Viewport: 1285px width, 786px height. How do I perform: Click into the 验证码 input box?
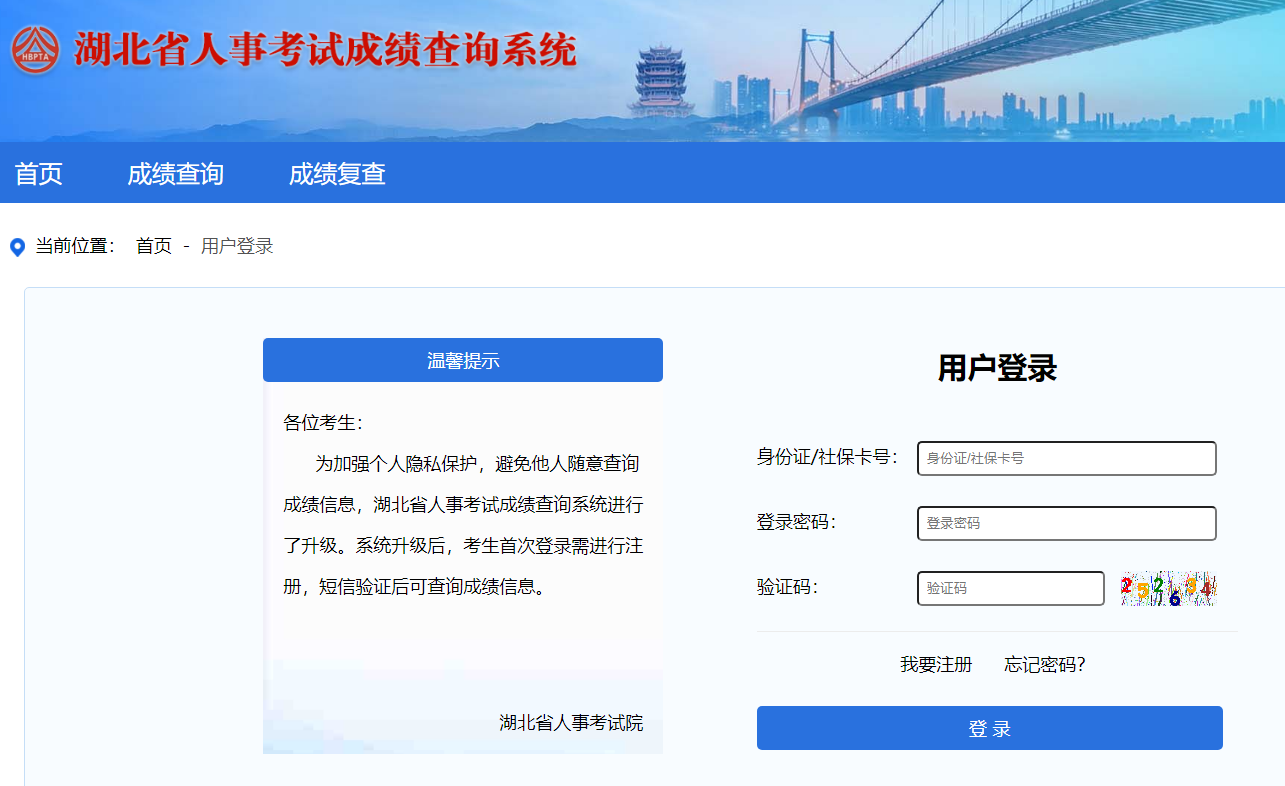pos(1010,588)
